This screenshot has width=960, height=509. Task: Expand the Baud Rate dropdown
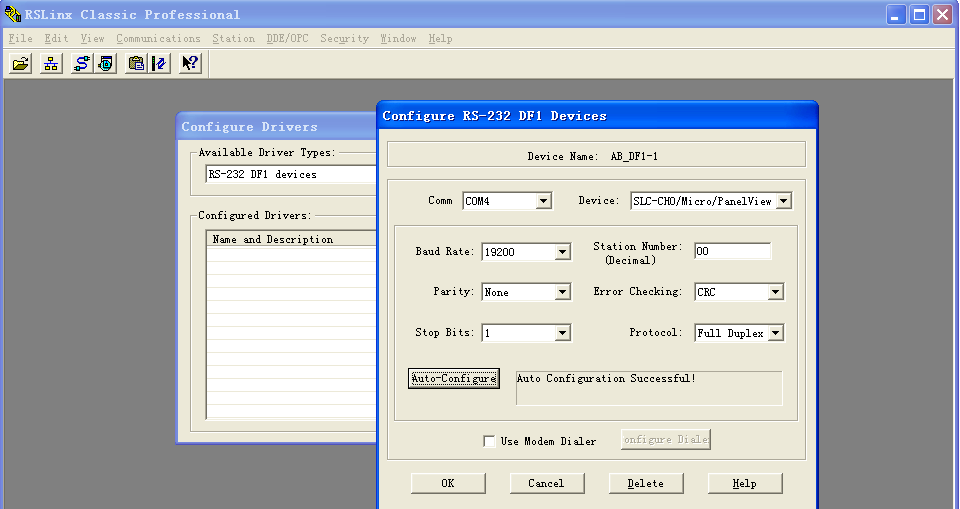tap(562, 252)
